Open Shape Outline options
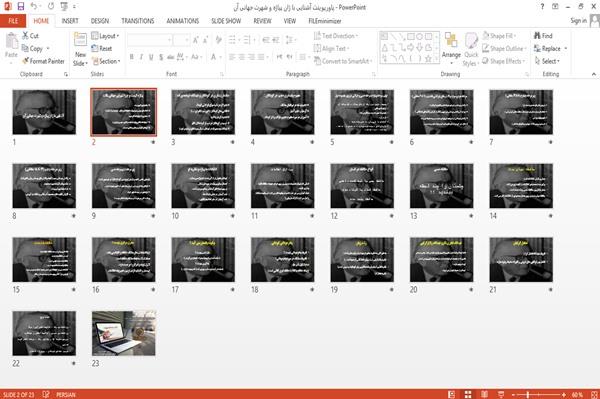This screenshot has width=600, height=399. point(504,49)
